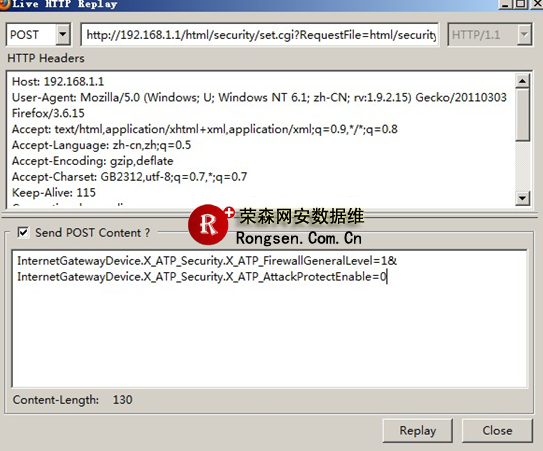Minimize the Live HTTP Replay window
Viewport: 543px width, 451px height.
506,4
